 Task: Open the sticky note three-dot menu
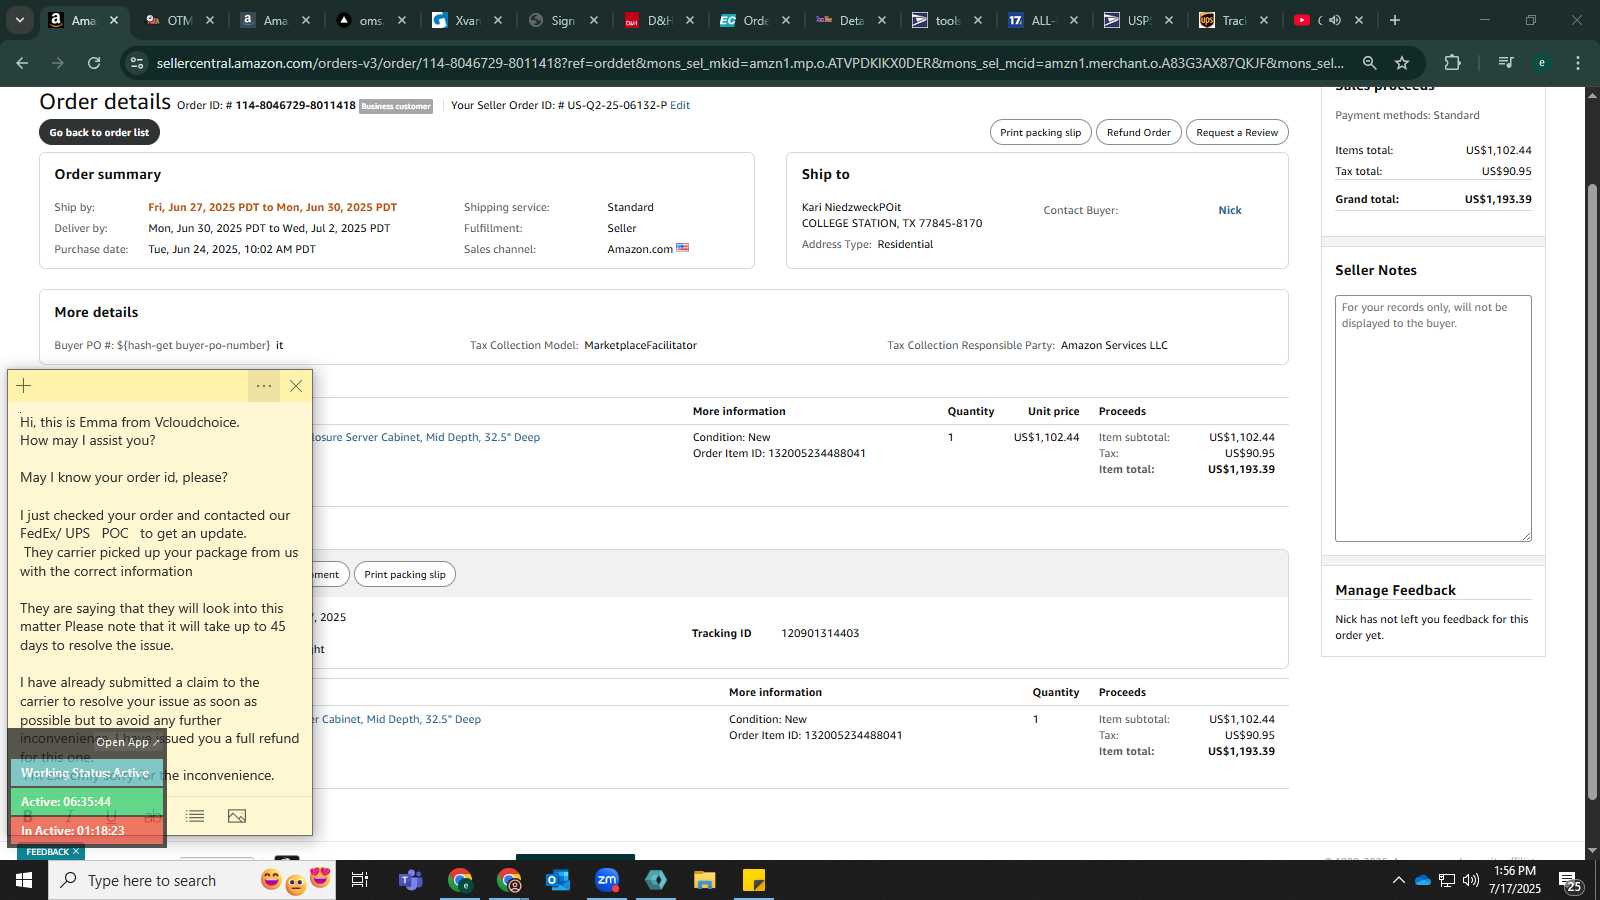(x=264, y=386)
